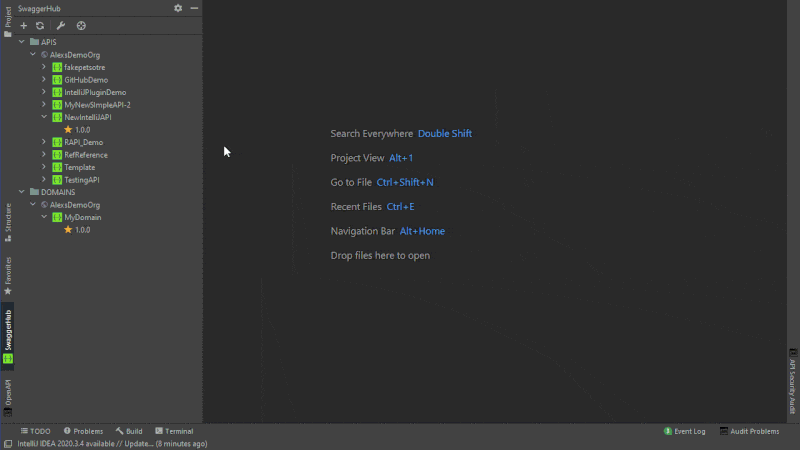
Task: Click the MyNewSimpleAPI-2 API icon
Action: (x=57, y=105)
